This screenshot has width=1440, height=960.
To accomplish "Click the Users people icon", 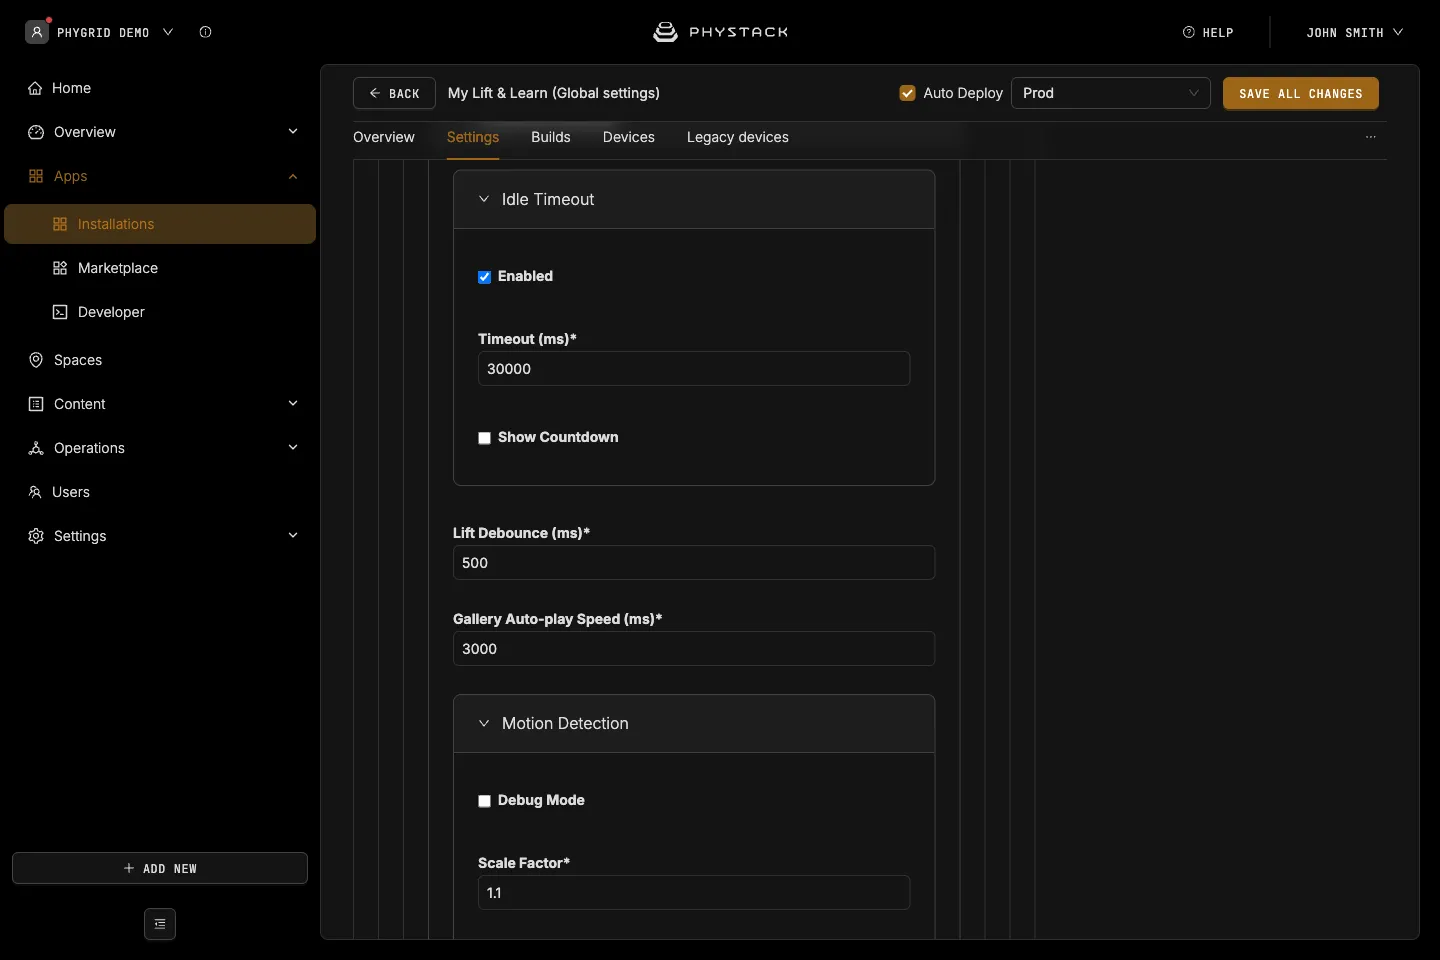I will click(35, 492).
